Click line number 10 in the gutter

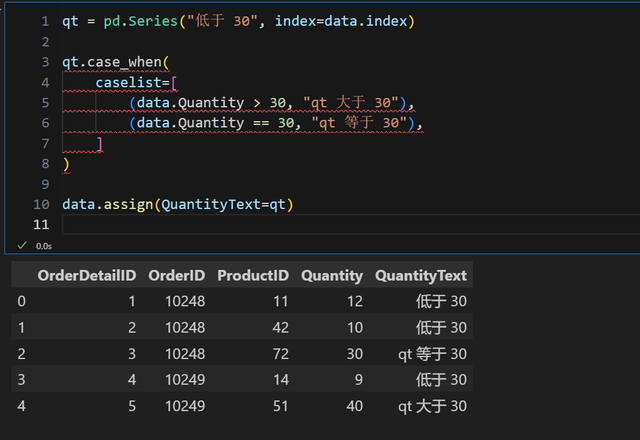(x=42, y=204)
